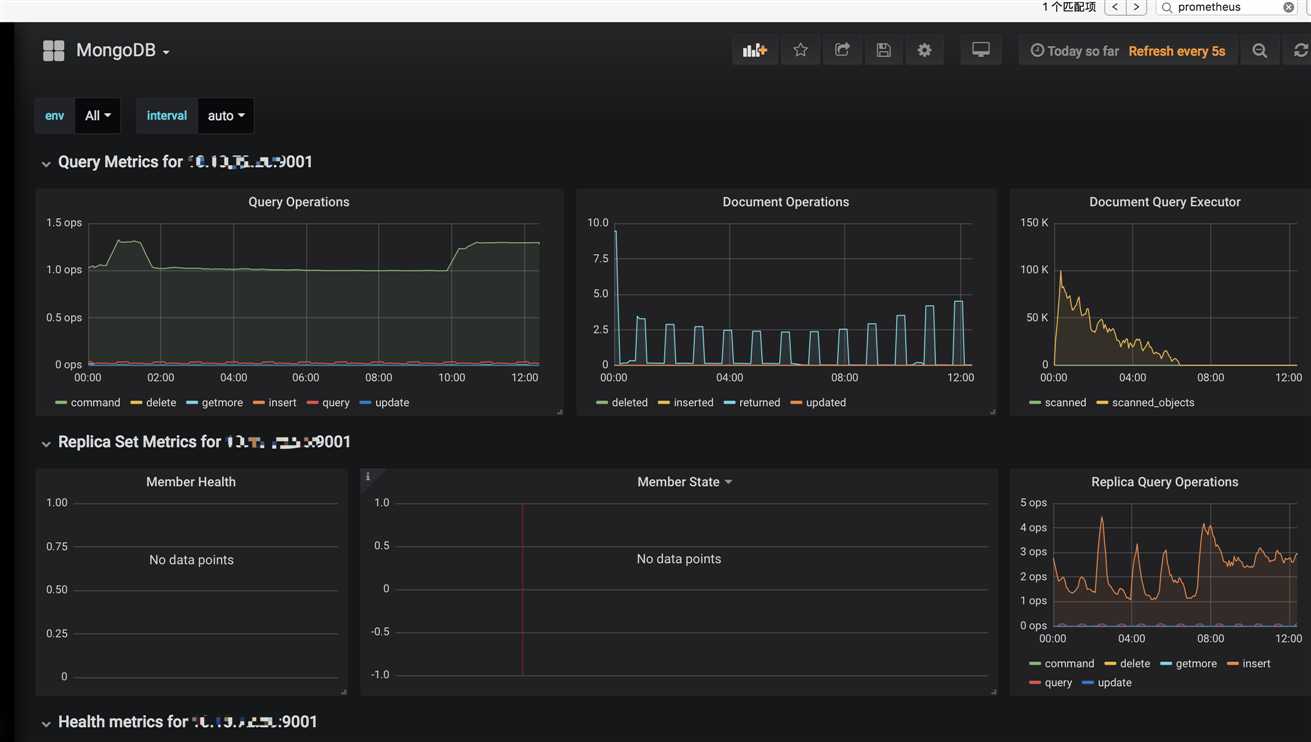
Task: Clear the prometheus search text
Action: [x=1289, y=7]
